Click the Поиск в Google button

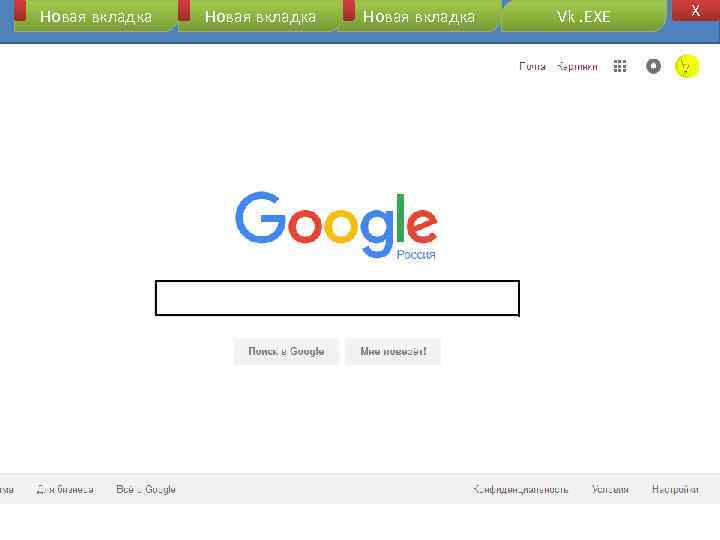click(x=286, y=351)
